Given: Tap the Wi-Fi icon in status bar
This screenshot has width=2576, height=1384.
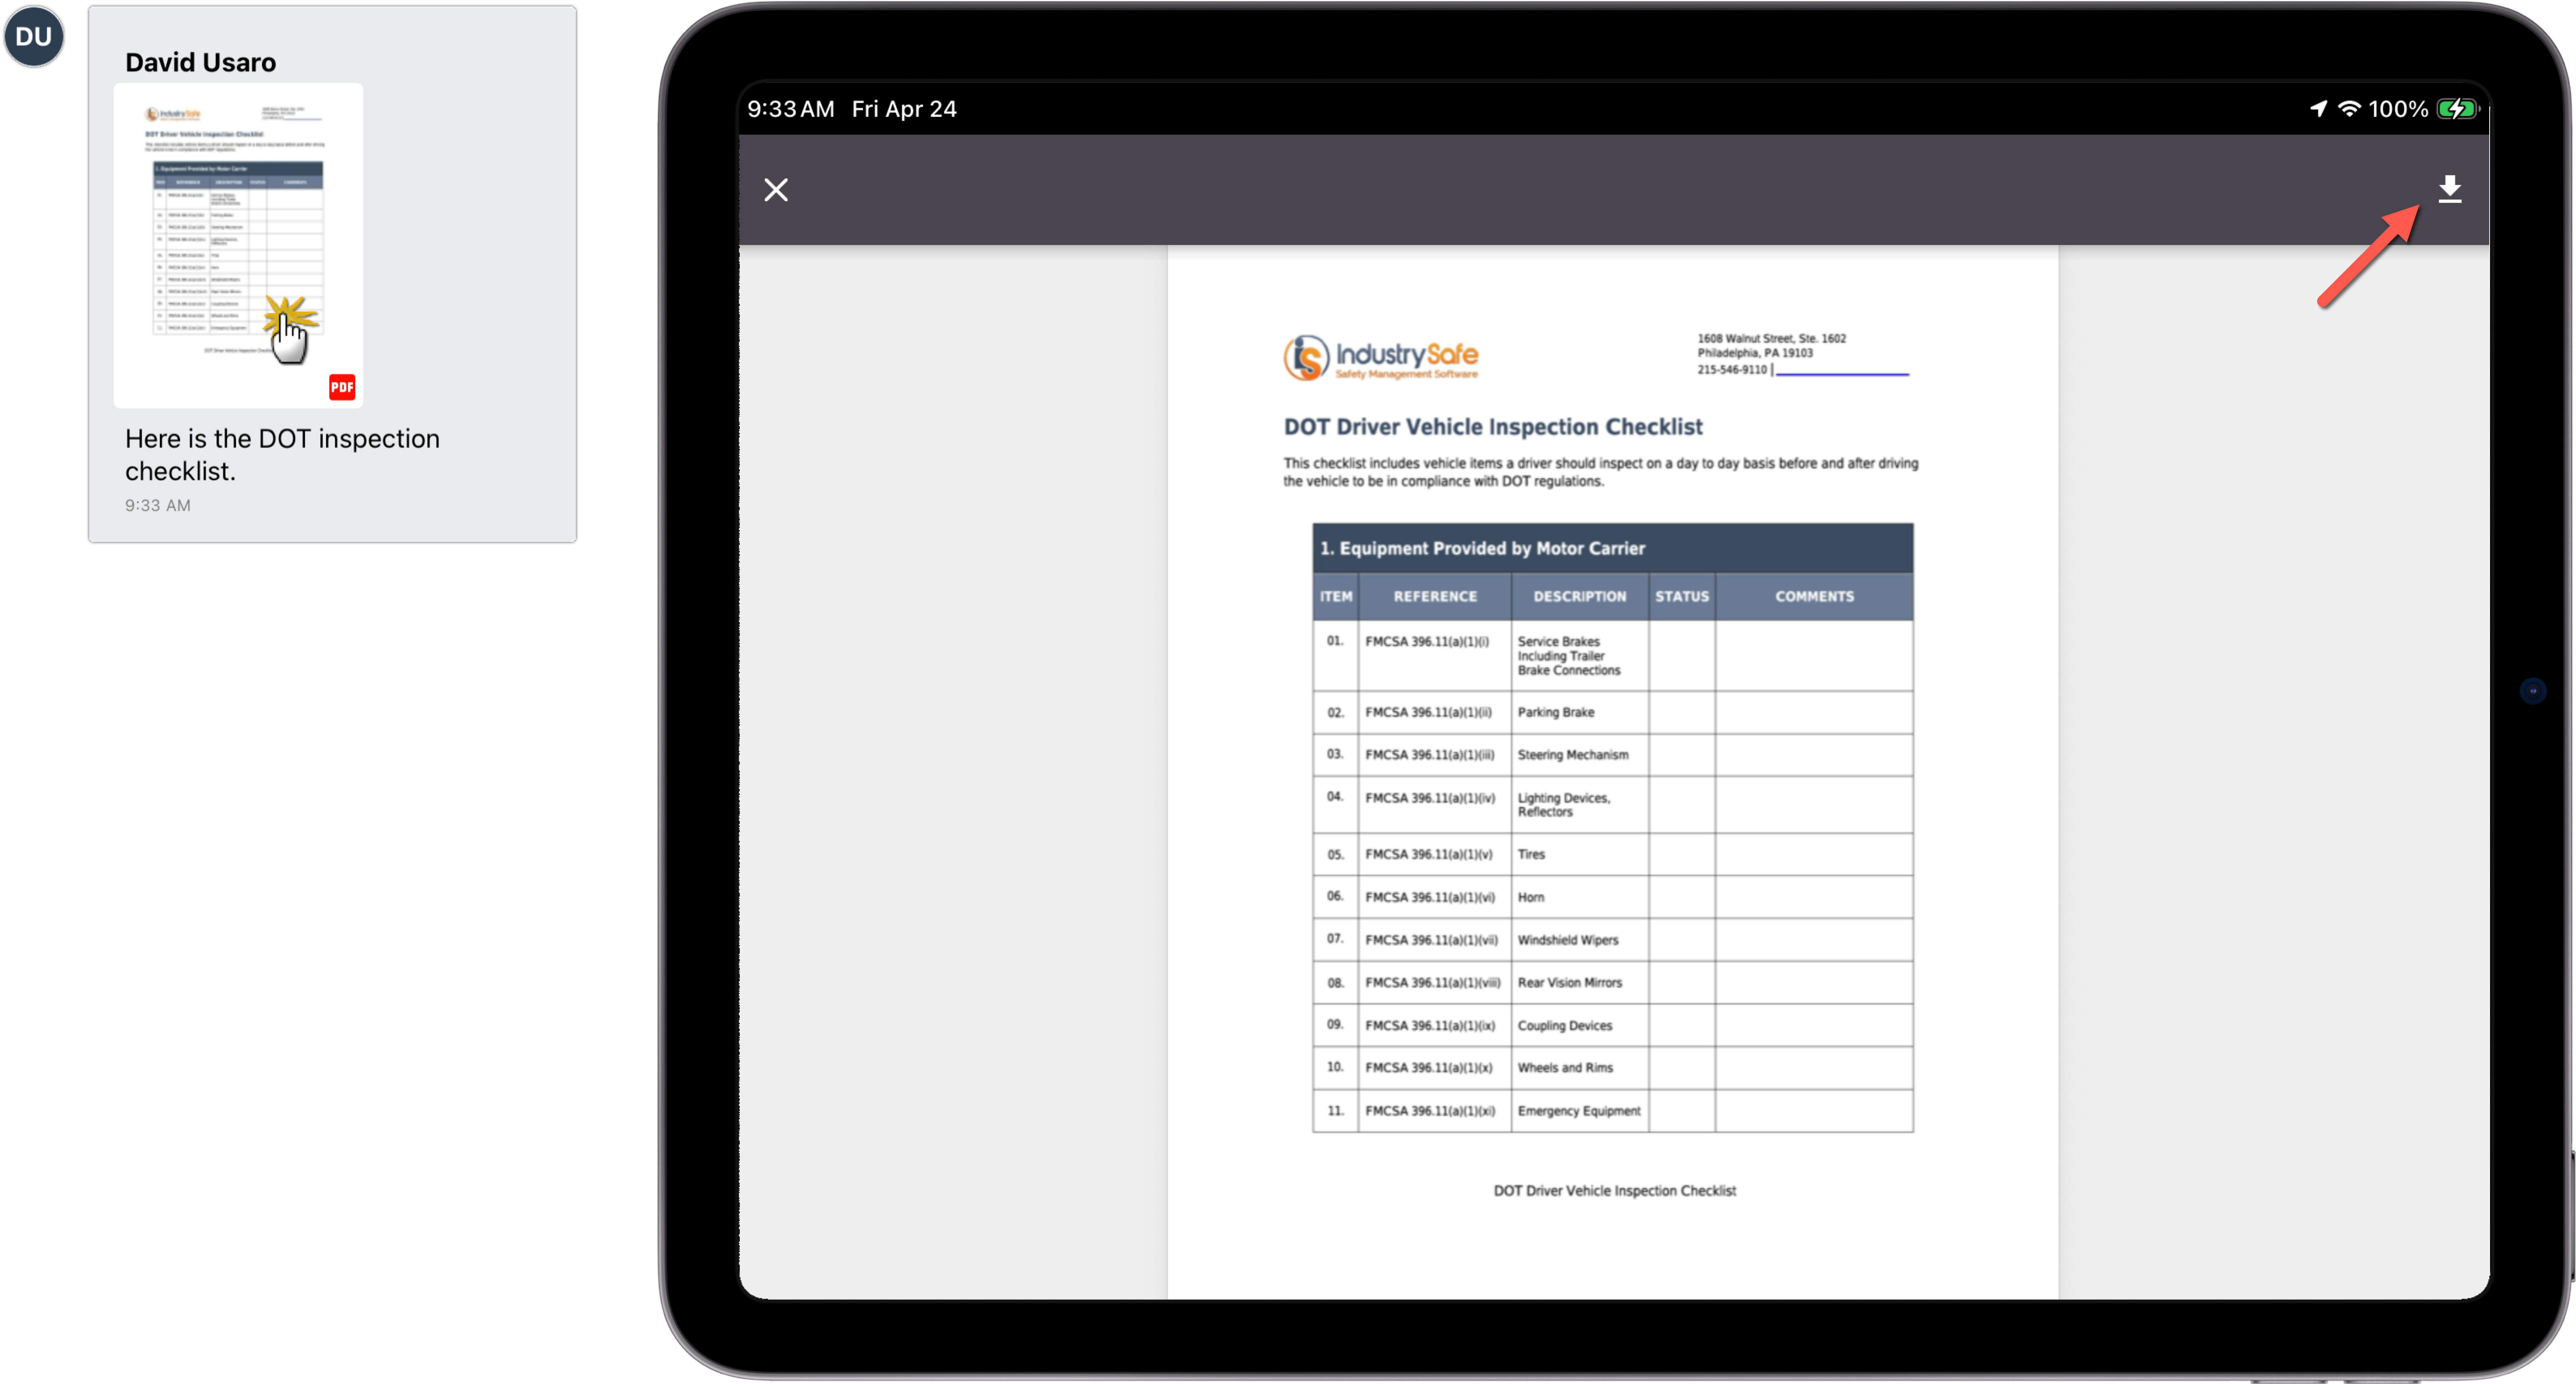Looking at the screenshot, I should 2349,109.
